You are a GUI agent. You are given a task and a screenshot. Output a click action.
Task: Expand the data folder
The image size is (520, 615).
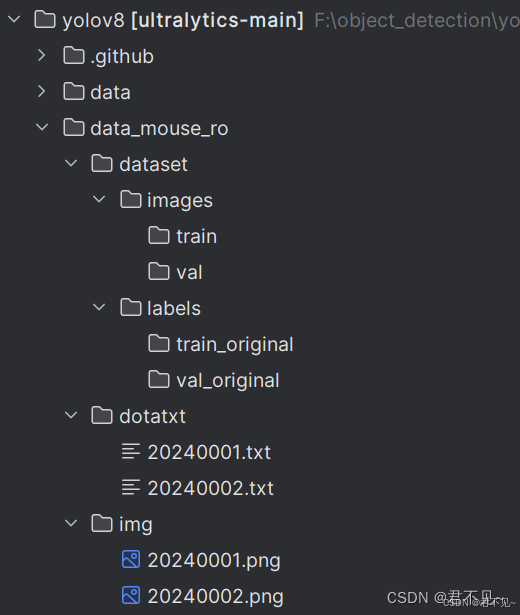click(42, 91)
